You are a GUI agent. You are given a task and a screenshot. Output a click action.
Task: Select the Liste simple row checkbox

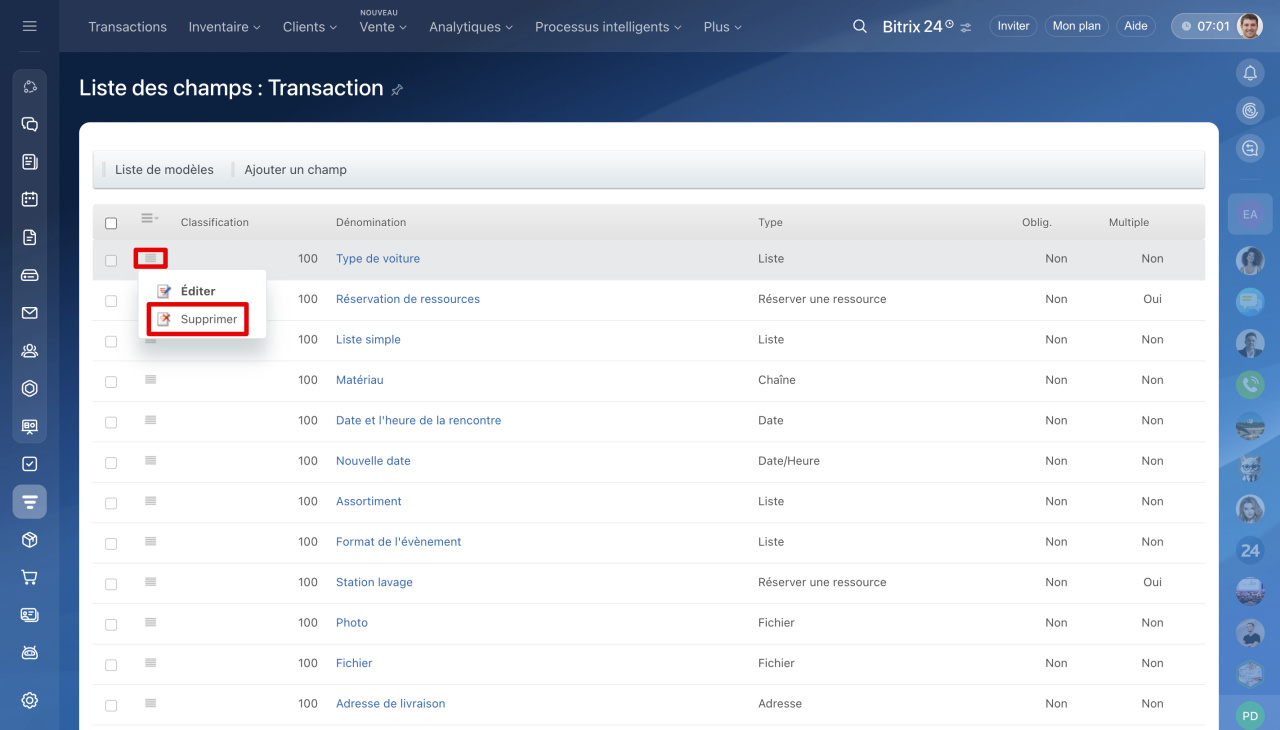tap(111, 341)
